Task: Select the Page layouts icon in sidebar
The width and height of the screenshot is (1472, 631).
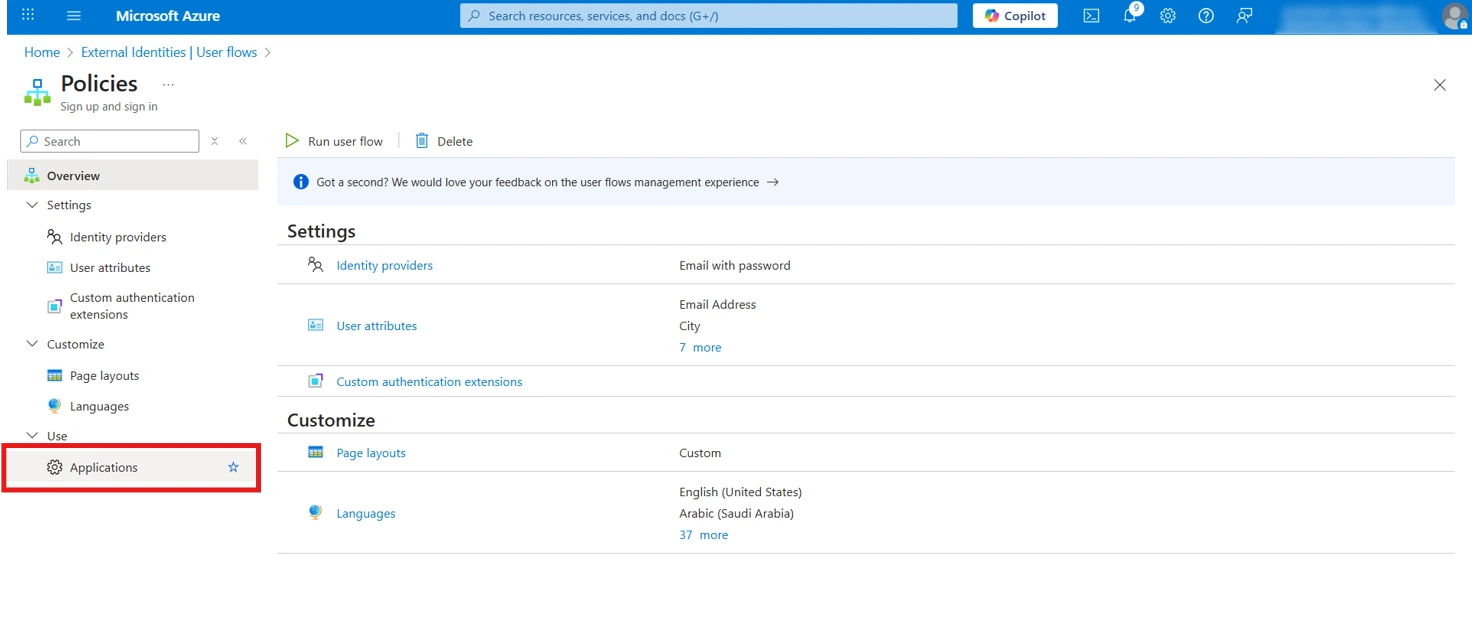Action: (53, 375)
